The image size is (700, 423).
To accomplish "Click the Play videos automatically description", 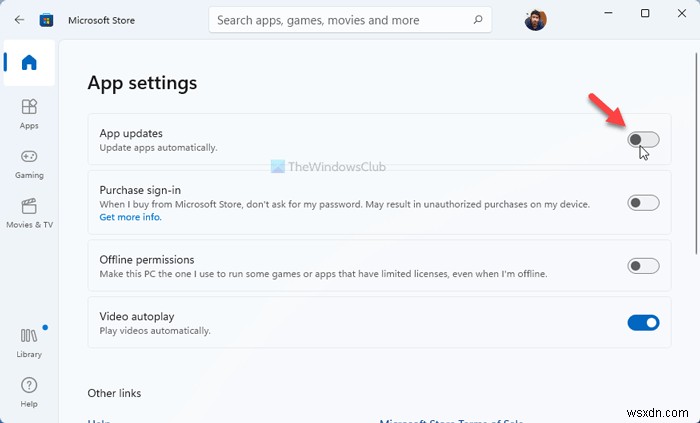I will [154, 331].
